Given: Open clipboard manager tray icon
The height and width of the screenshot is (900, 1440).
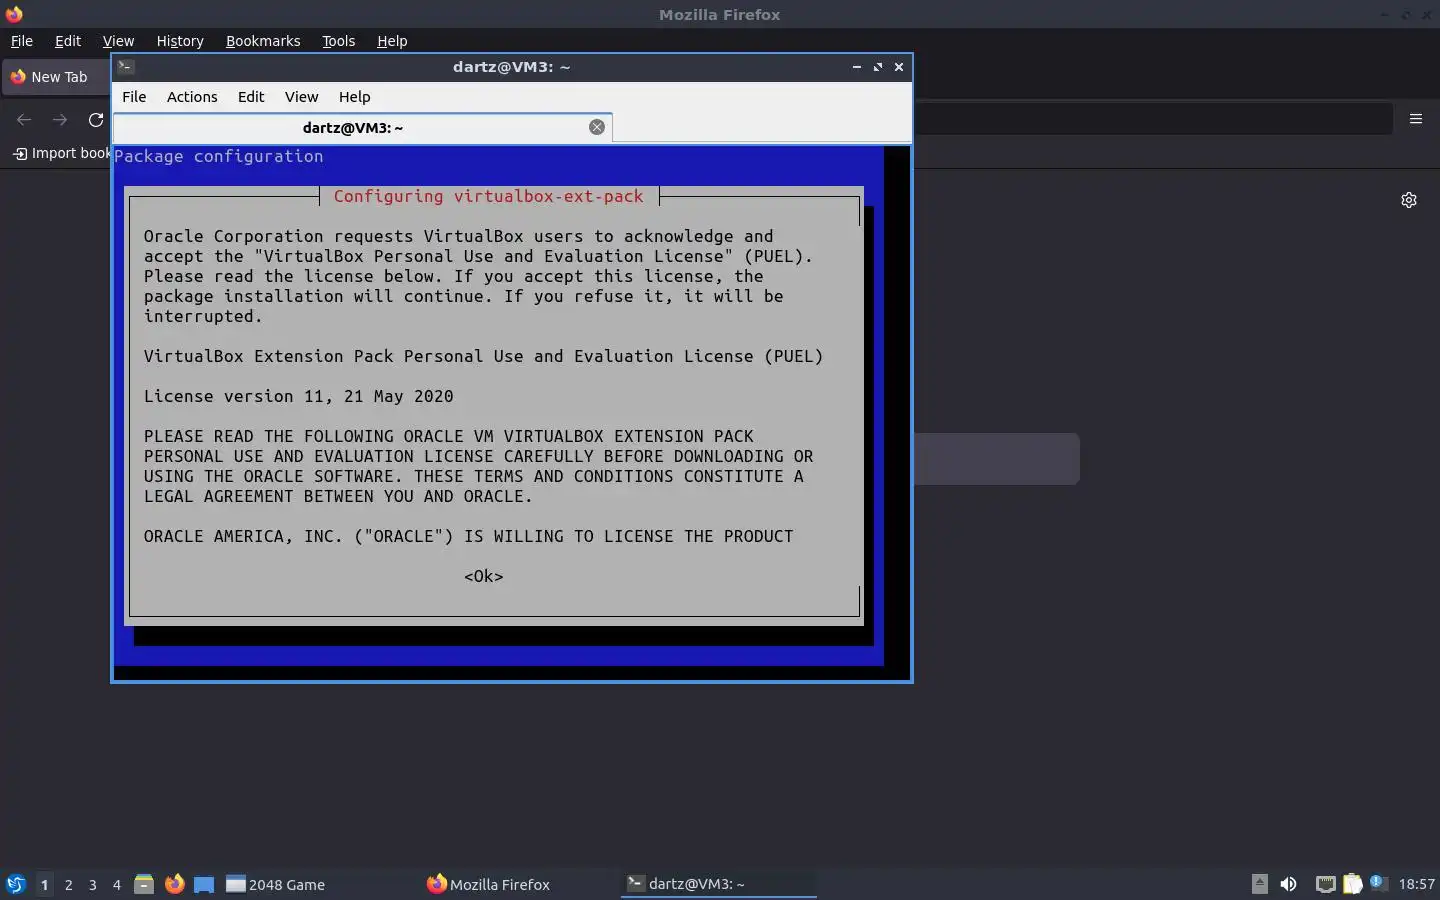Looking at the screenshot, I should (x=1352, y=884).
